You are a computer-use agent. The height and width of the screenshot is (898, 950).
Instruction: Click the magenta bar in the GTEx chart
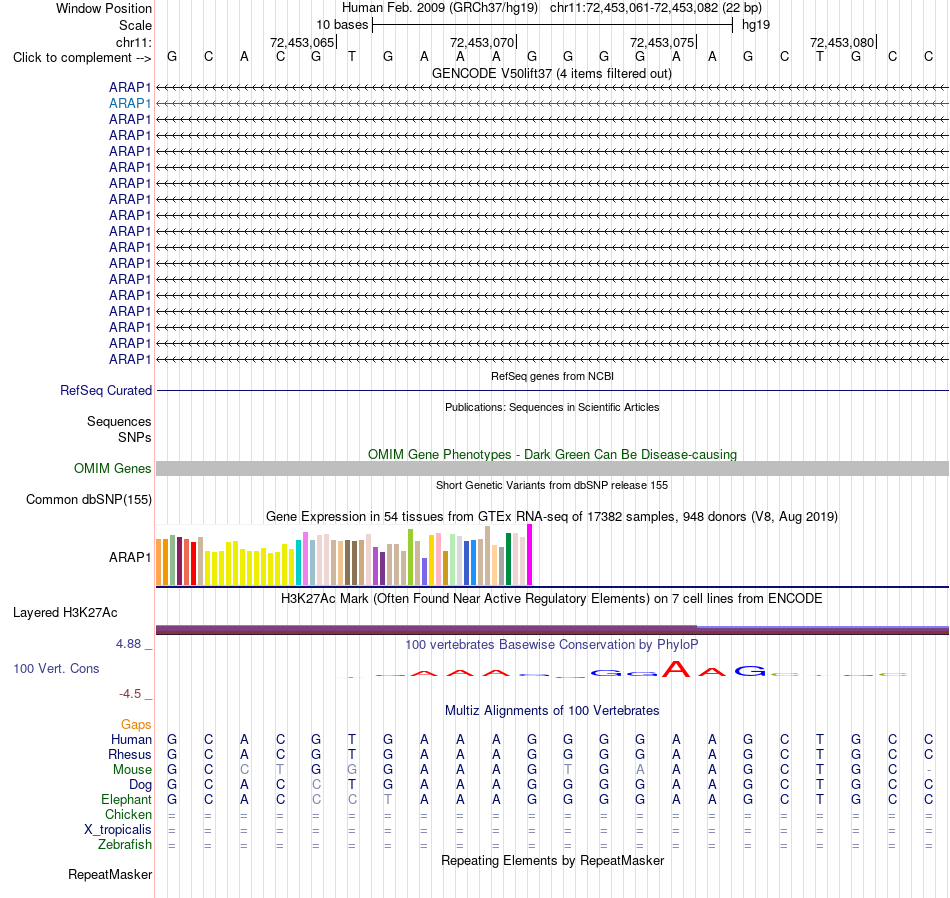point(530,554)
